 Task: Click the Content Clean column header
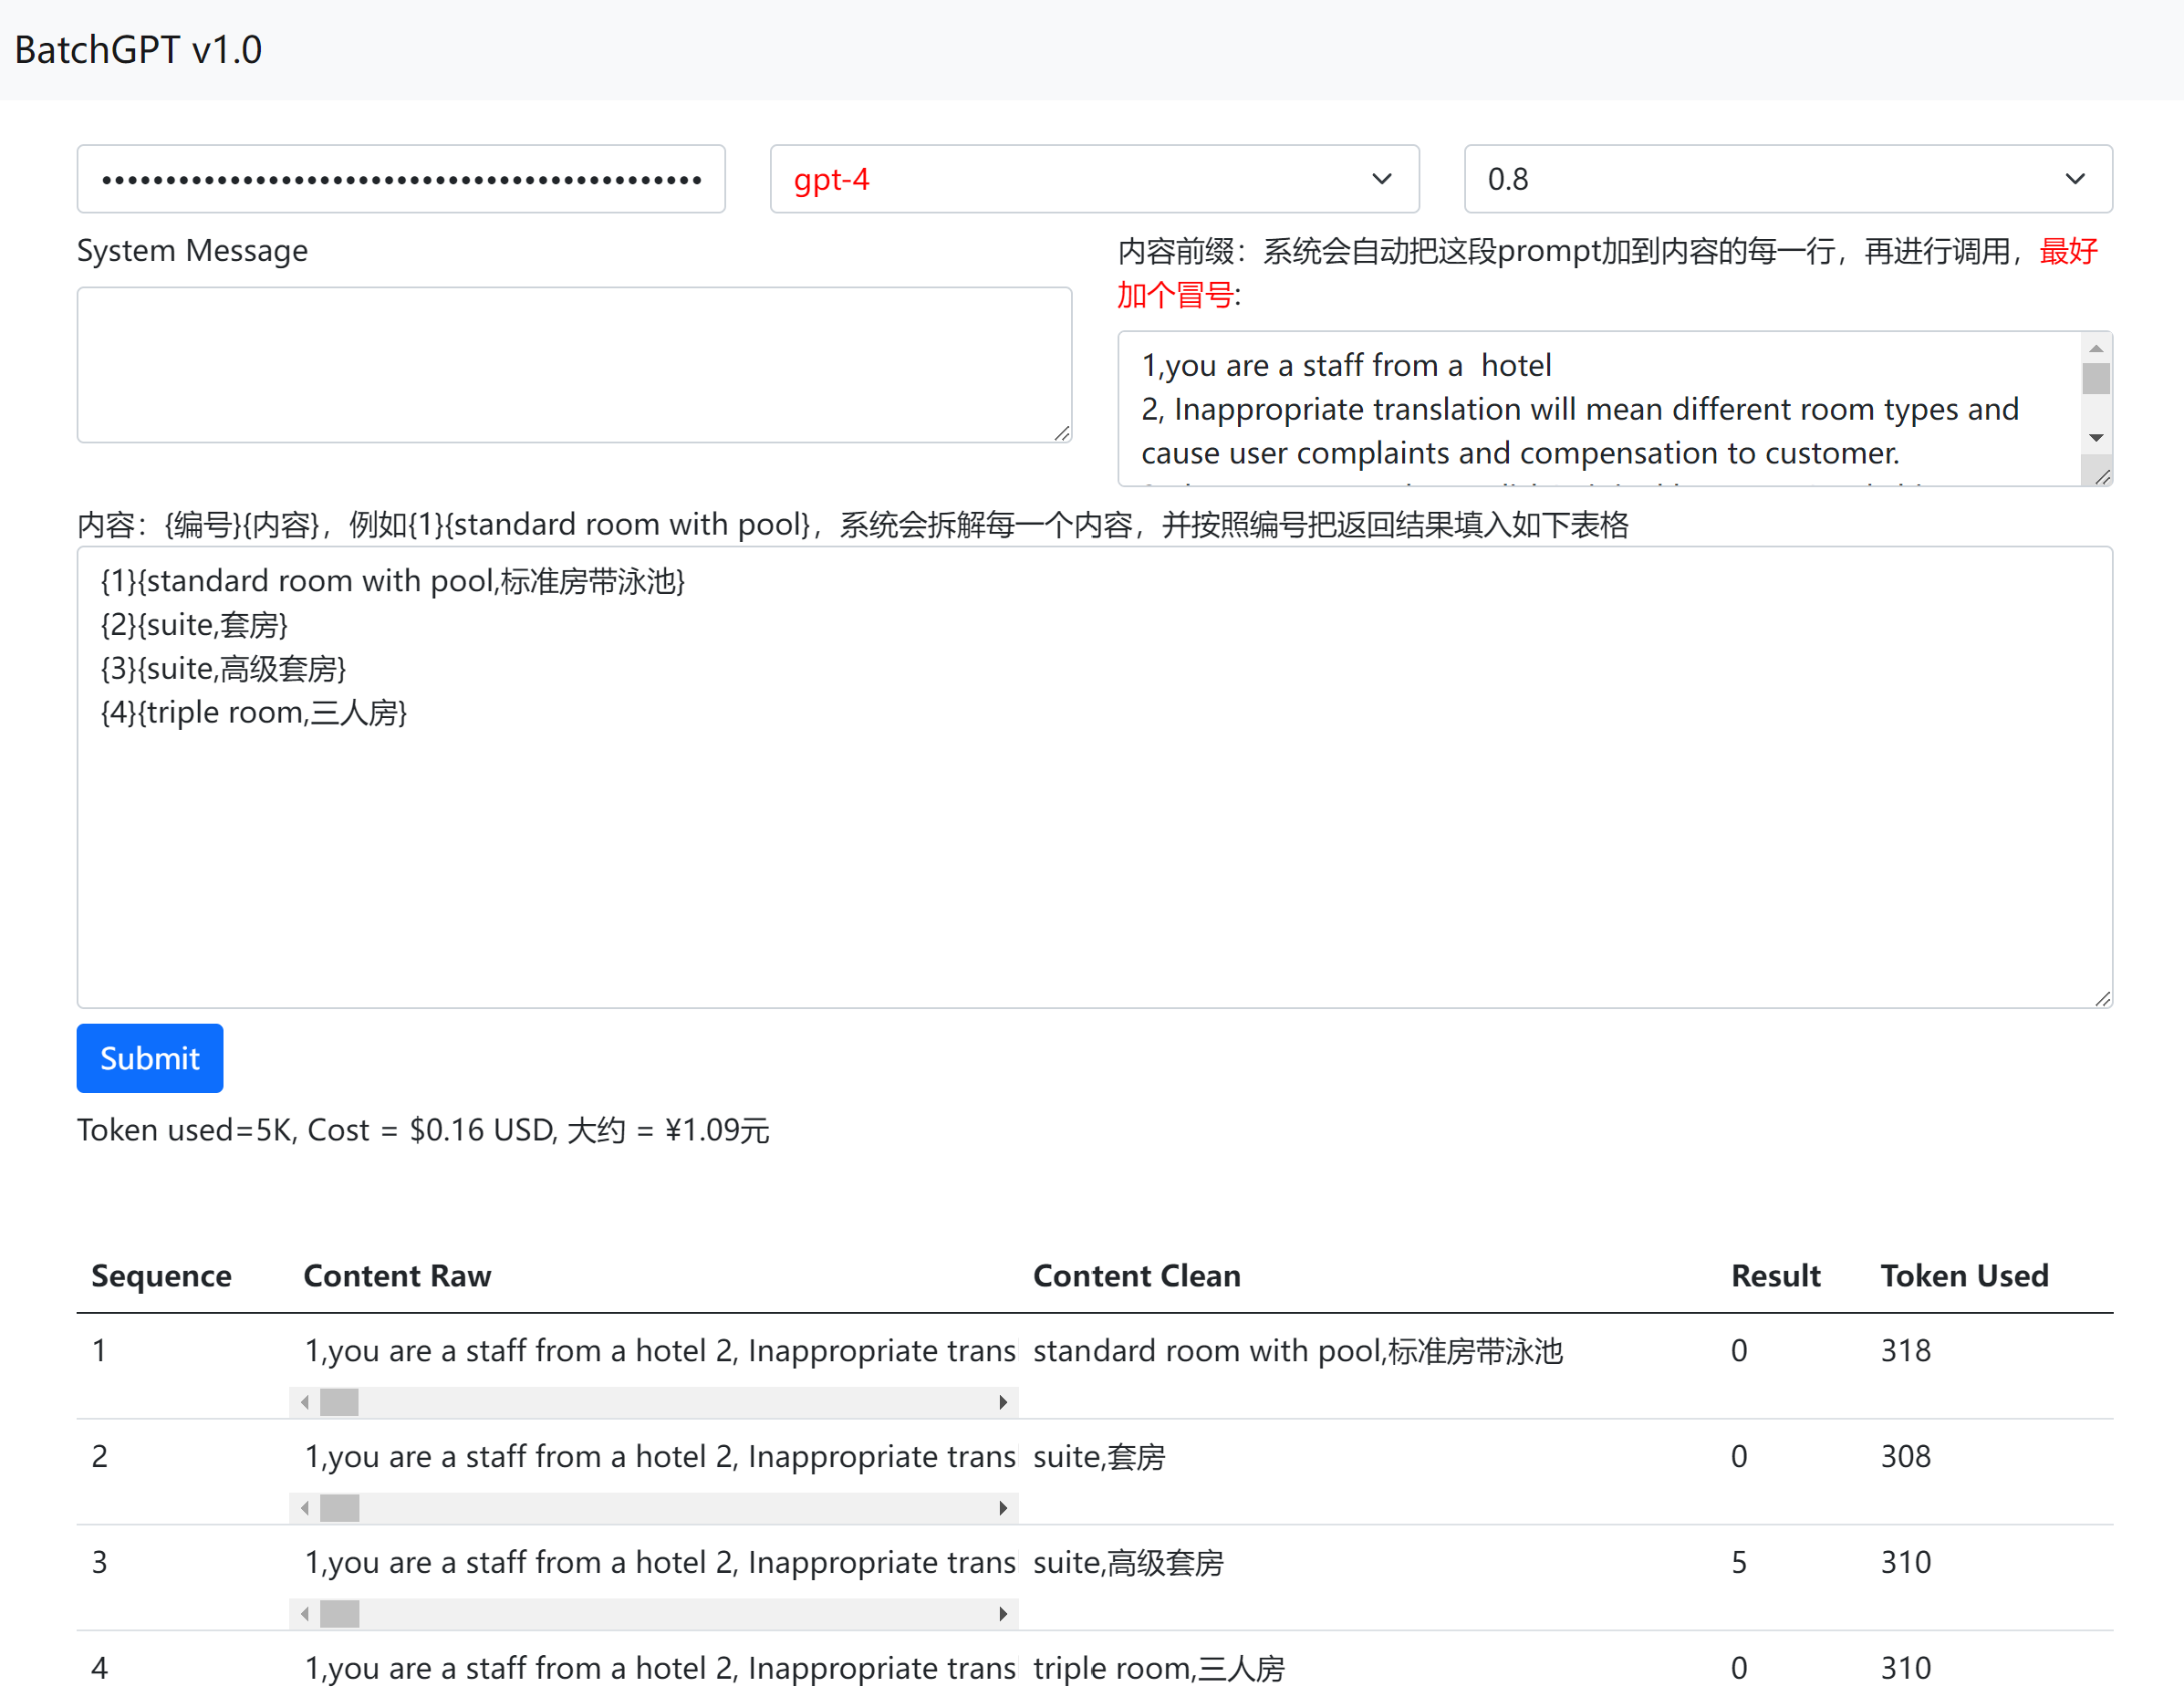point(1136,1275)
